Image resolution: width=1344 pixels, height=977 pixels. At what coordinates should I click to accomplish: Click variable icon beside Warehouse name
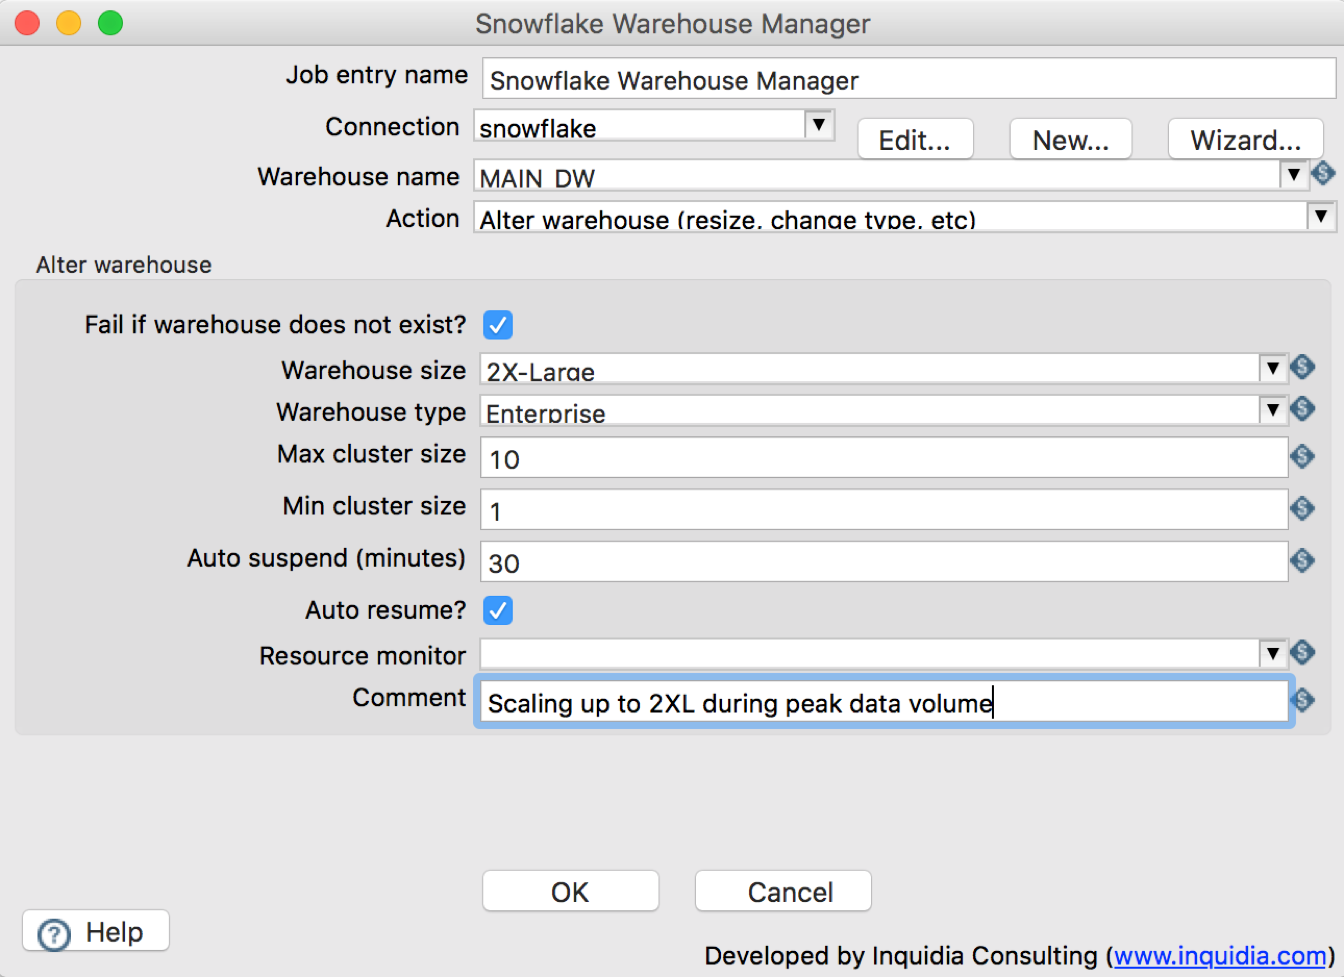[x=1323, y=174]
